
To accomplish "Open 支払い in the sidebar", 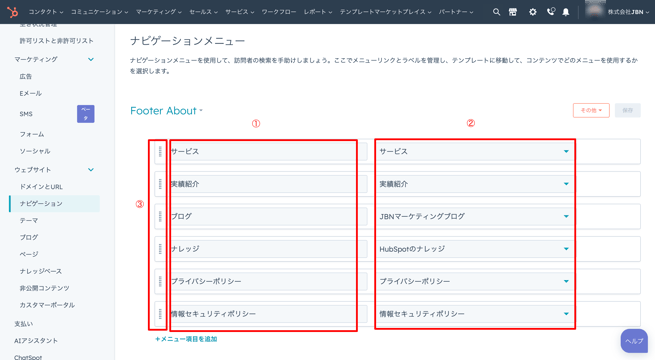I will [23, 324].
